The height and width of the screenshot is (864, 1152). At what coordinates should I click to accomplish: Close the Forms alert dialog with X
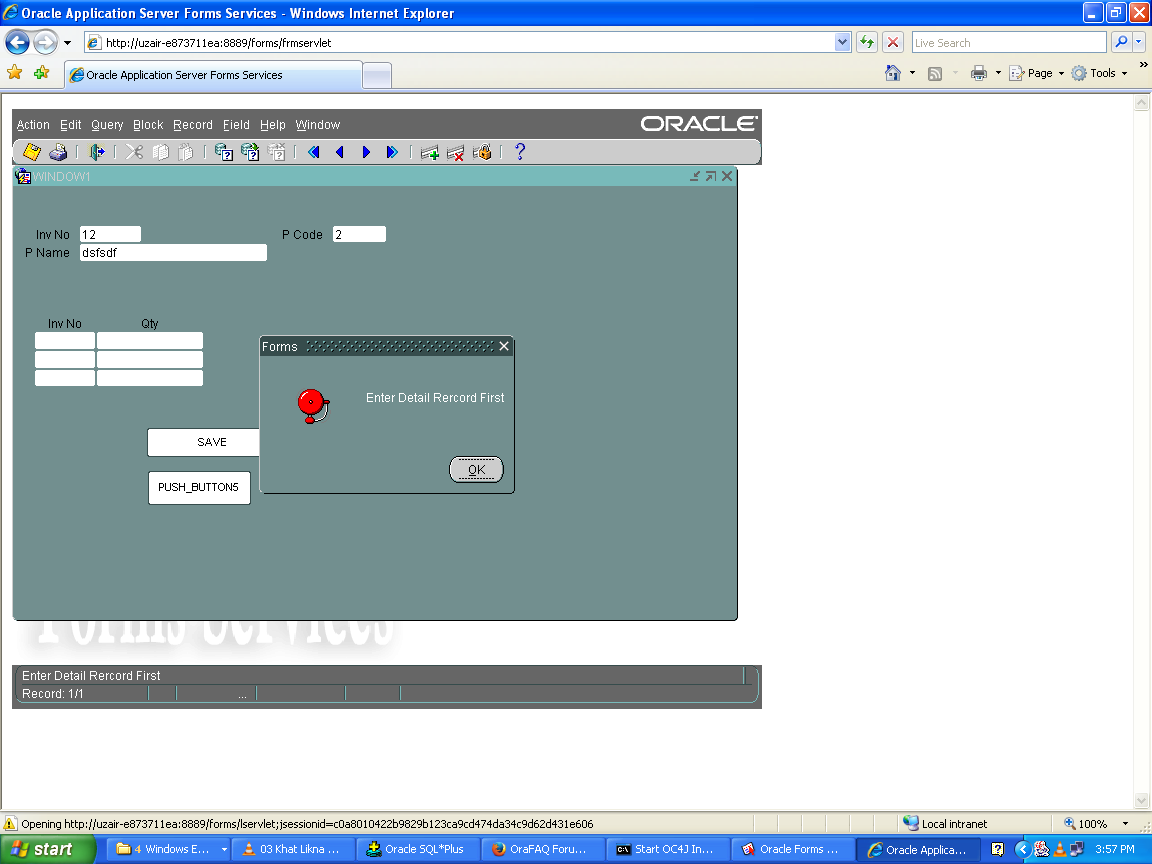pyautogui.click(x=504, y=346)
